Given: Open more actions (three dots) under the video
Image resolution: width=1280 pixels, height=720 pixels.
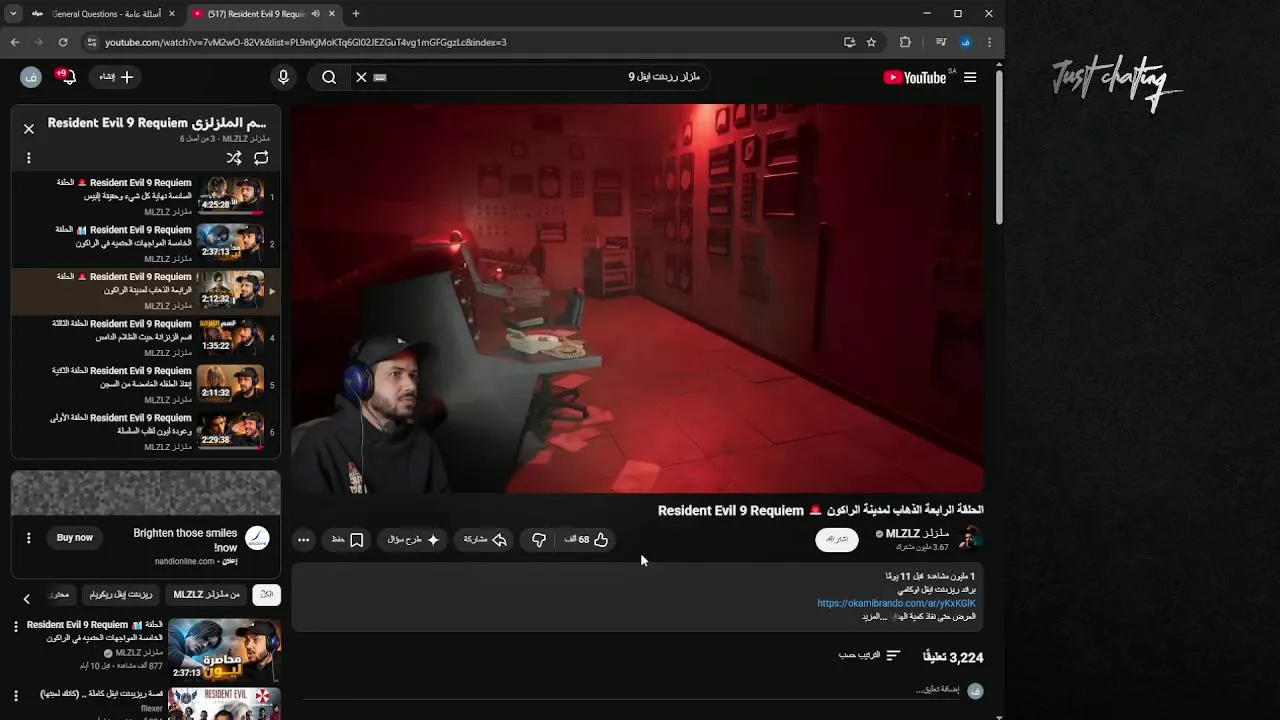Looking at the screenshot, I should (304, 540).
